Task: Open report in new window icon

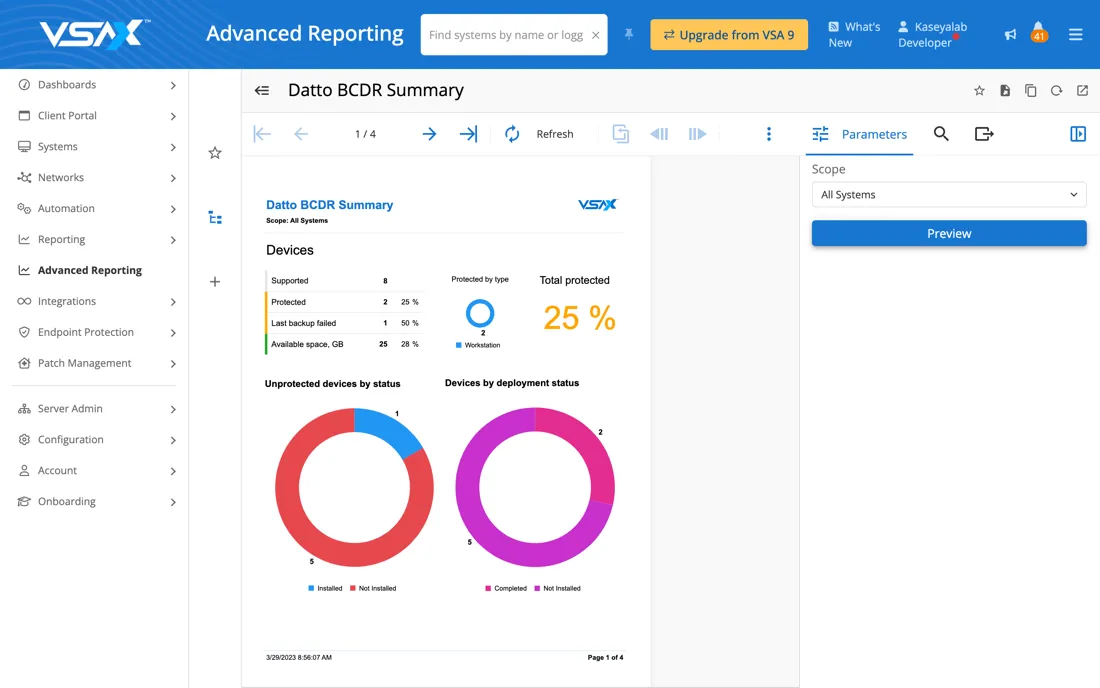Action: point(1082,91)
